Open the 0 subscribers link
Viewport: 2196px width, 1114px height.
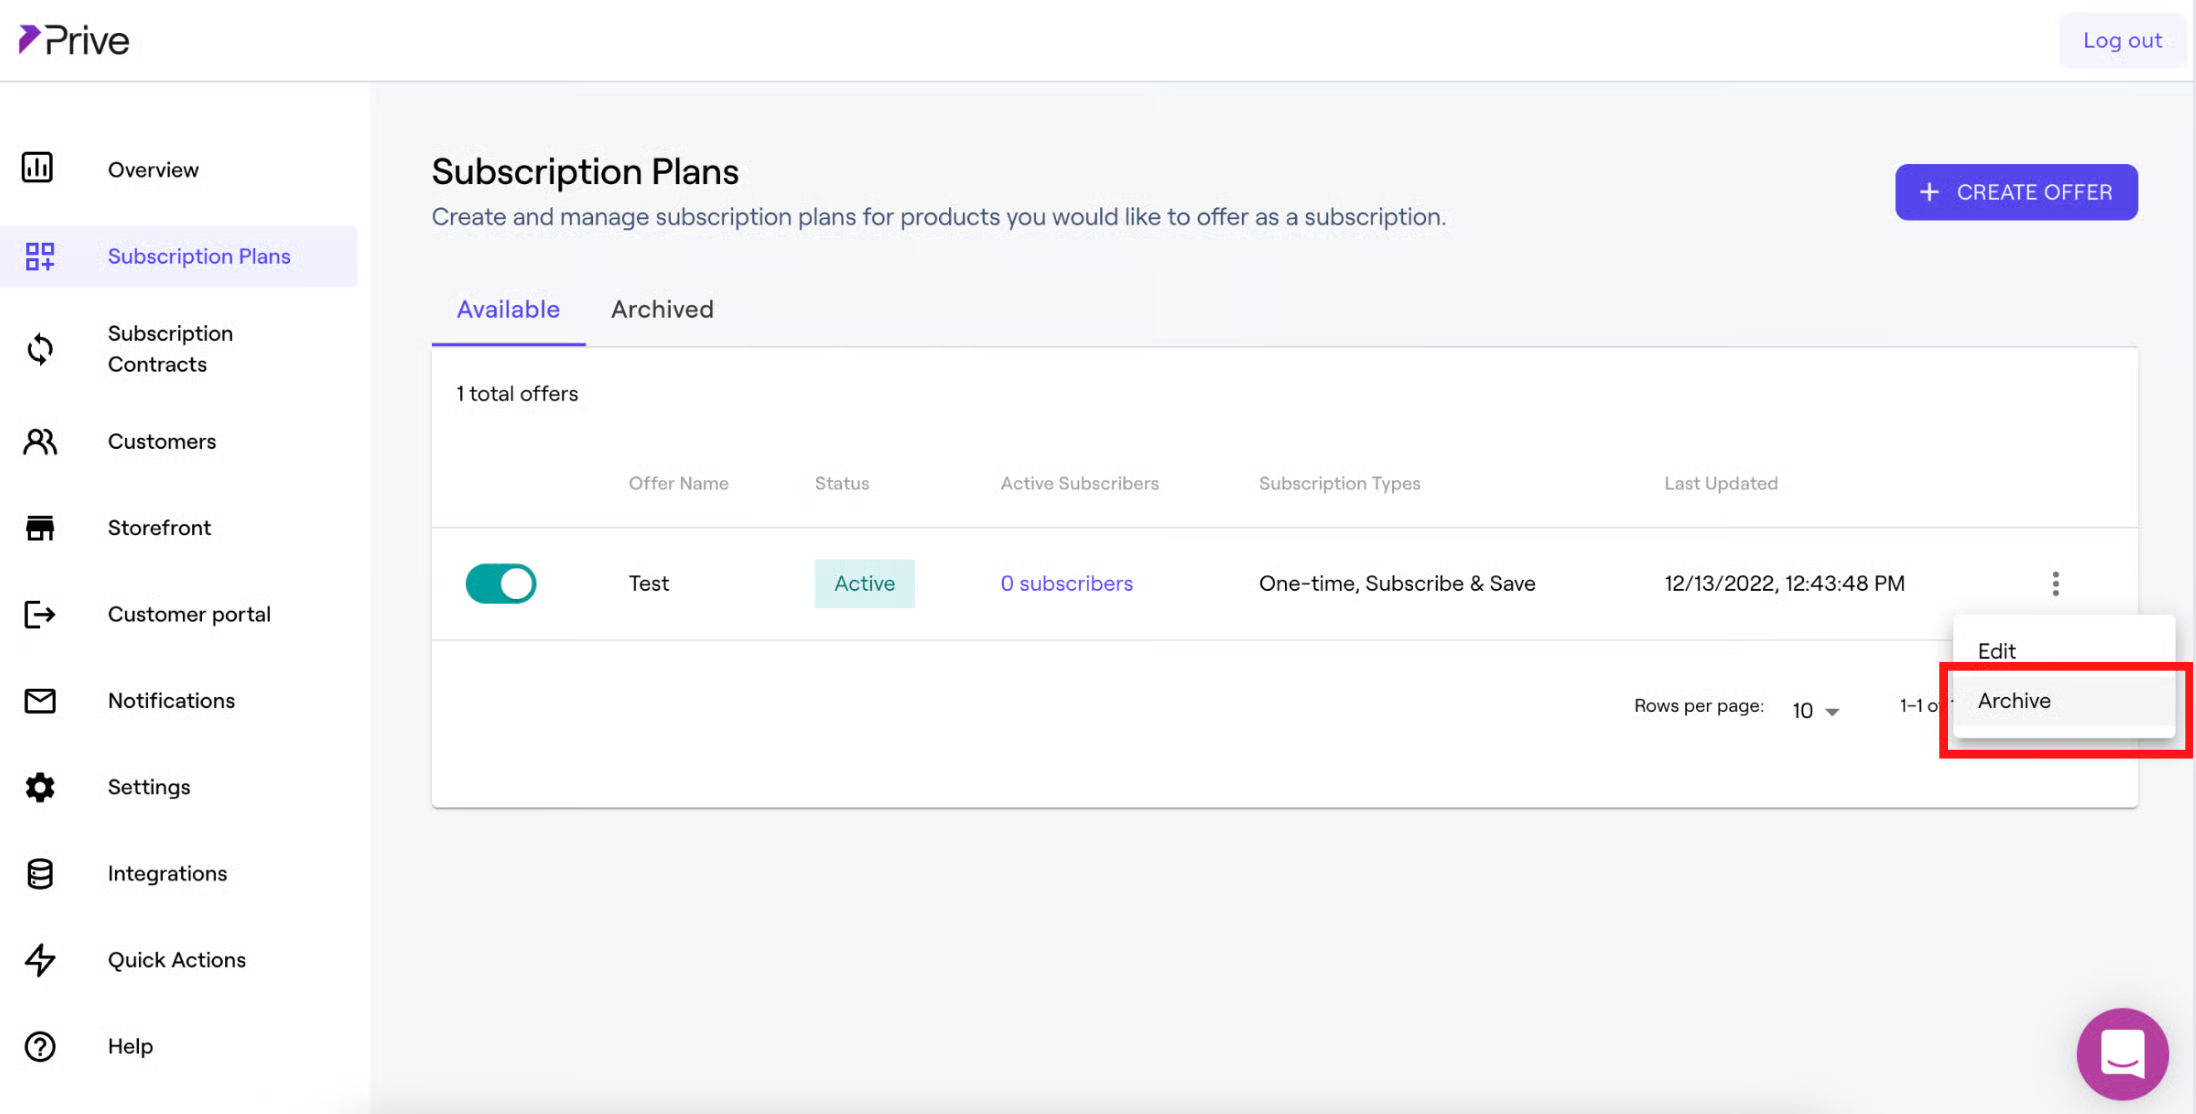pos(1066,583)
